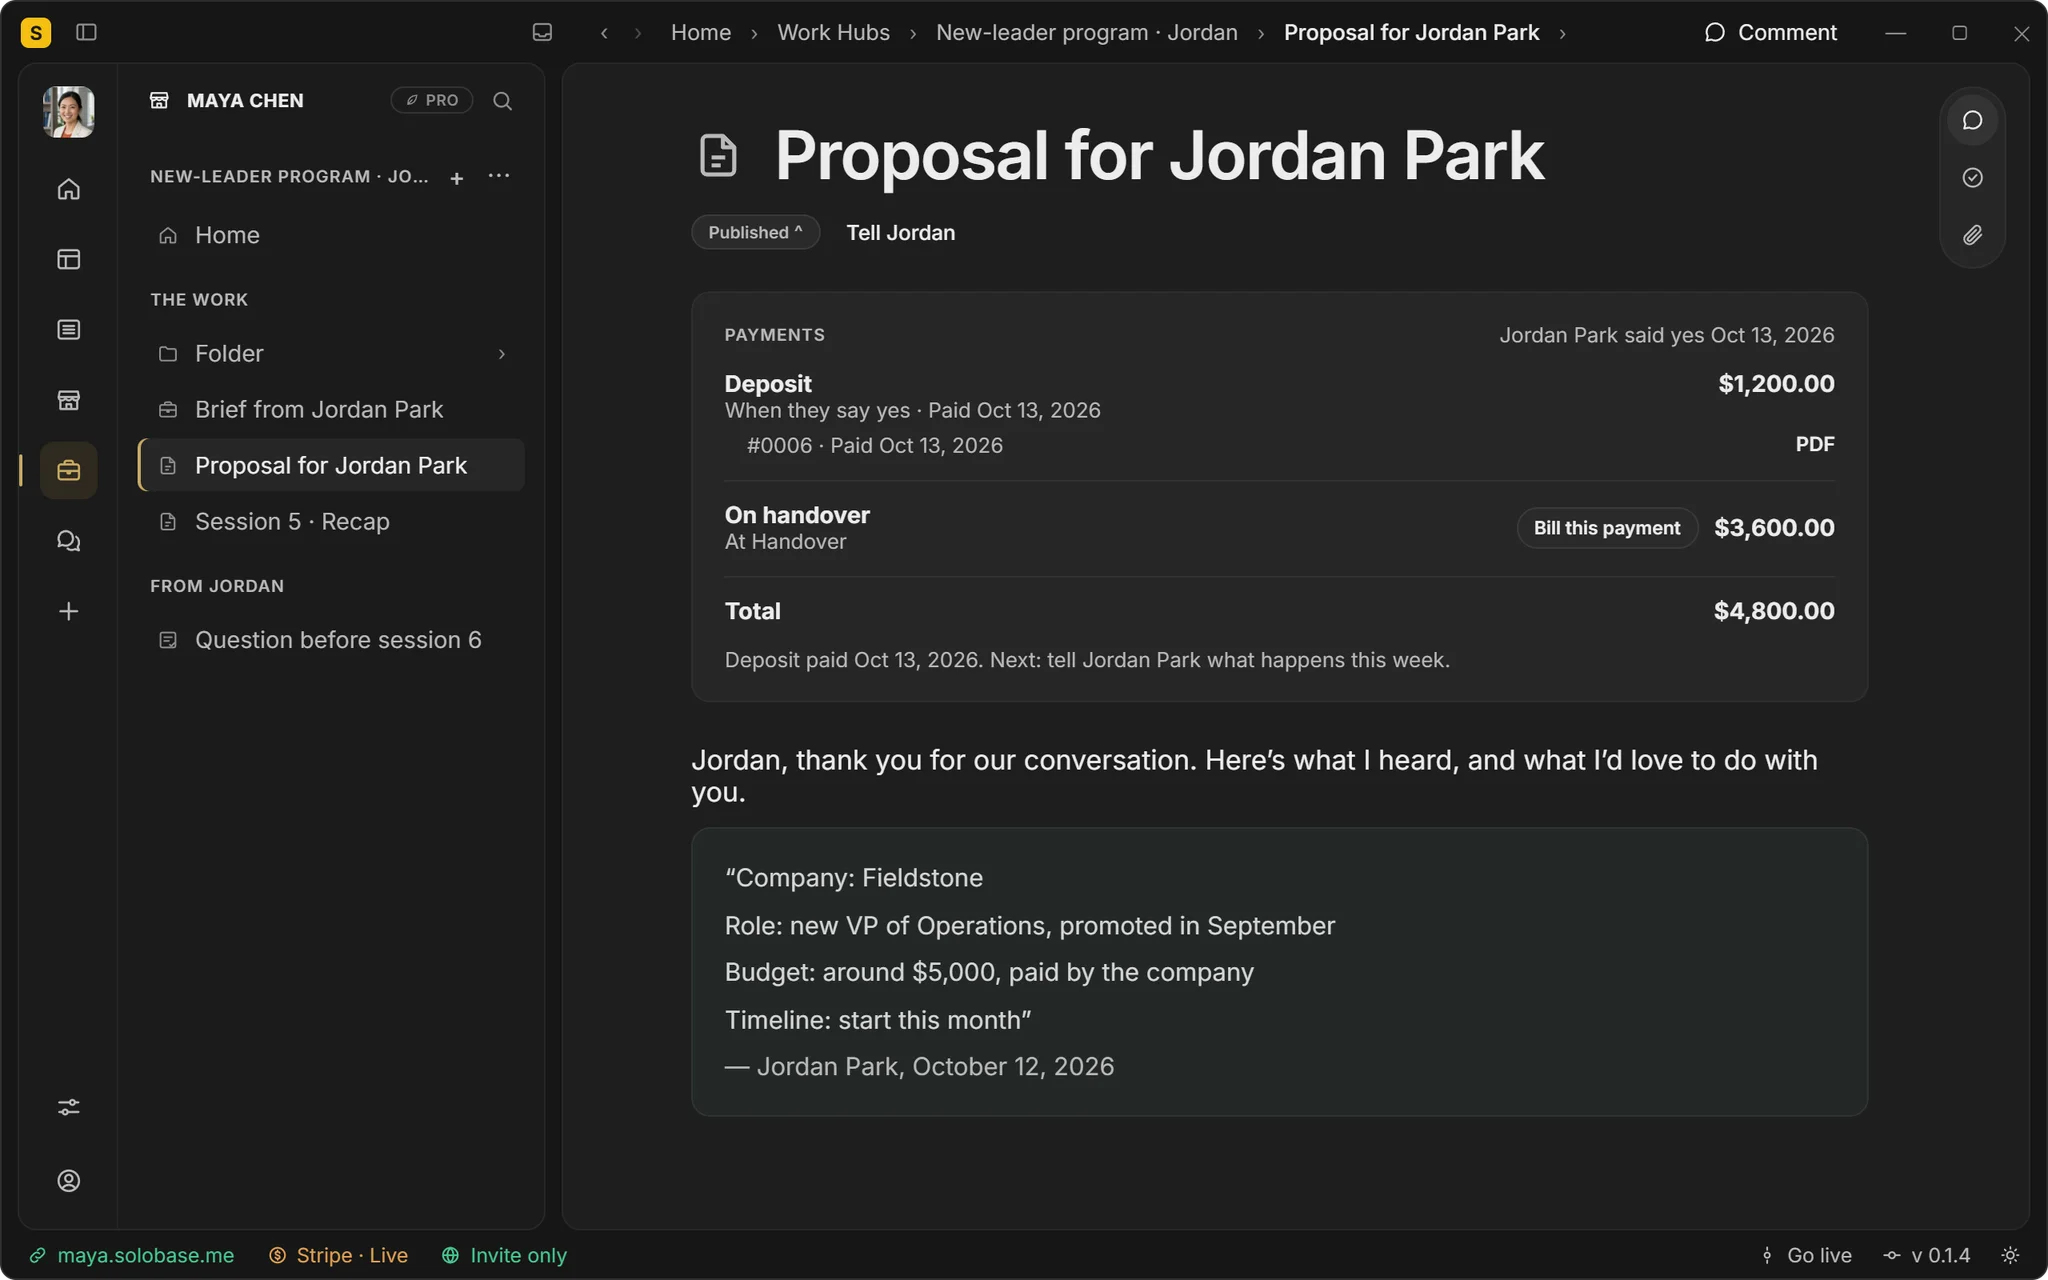Click Stripe · Live status
Screen dimensions: 2048x1280
[339, 1255]
